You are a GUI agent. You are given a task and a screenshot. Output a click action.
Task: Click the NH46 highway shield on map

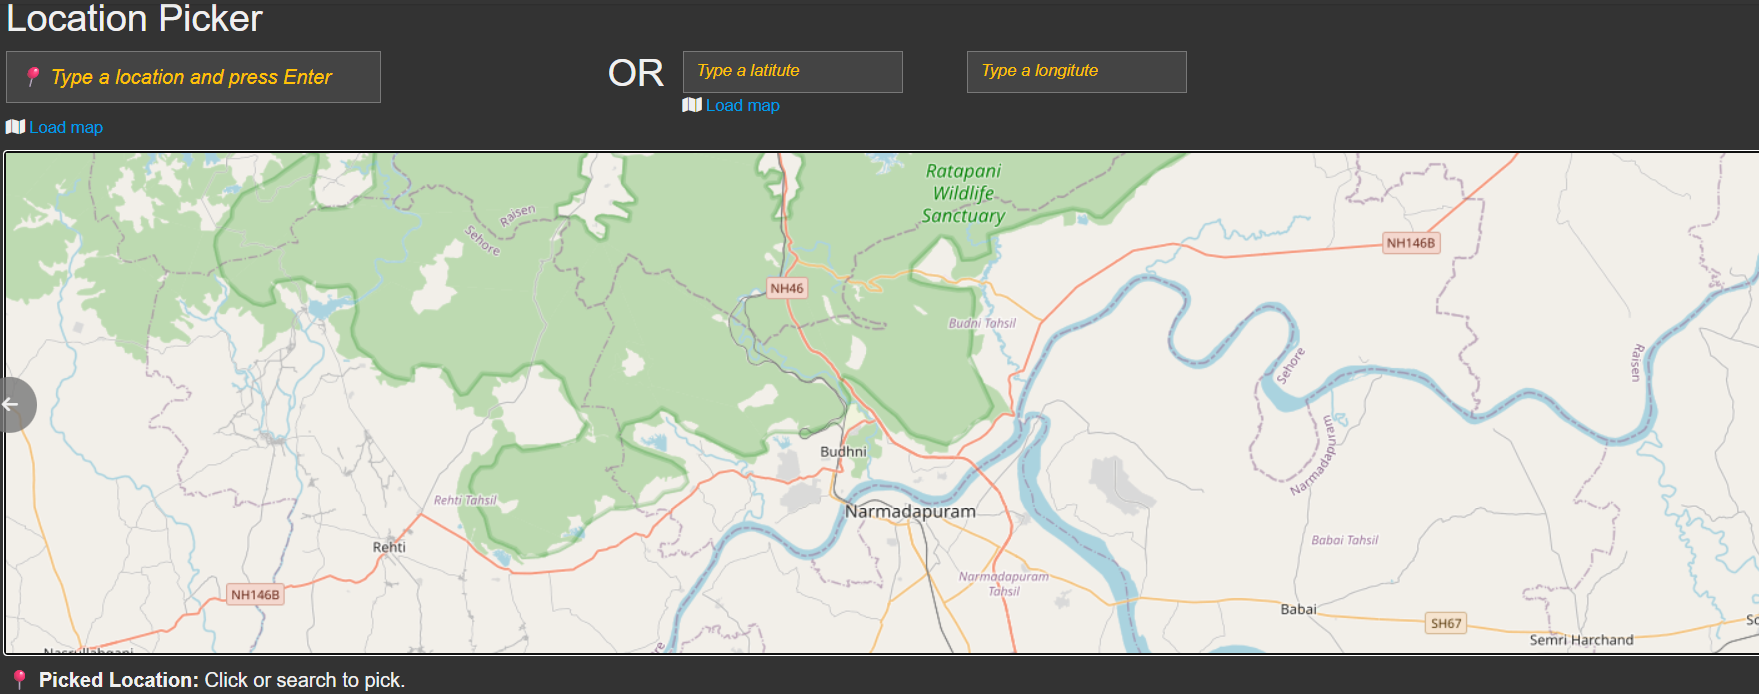coord(786,288)
